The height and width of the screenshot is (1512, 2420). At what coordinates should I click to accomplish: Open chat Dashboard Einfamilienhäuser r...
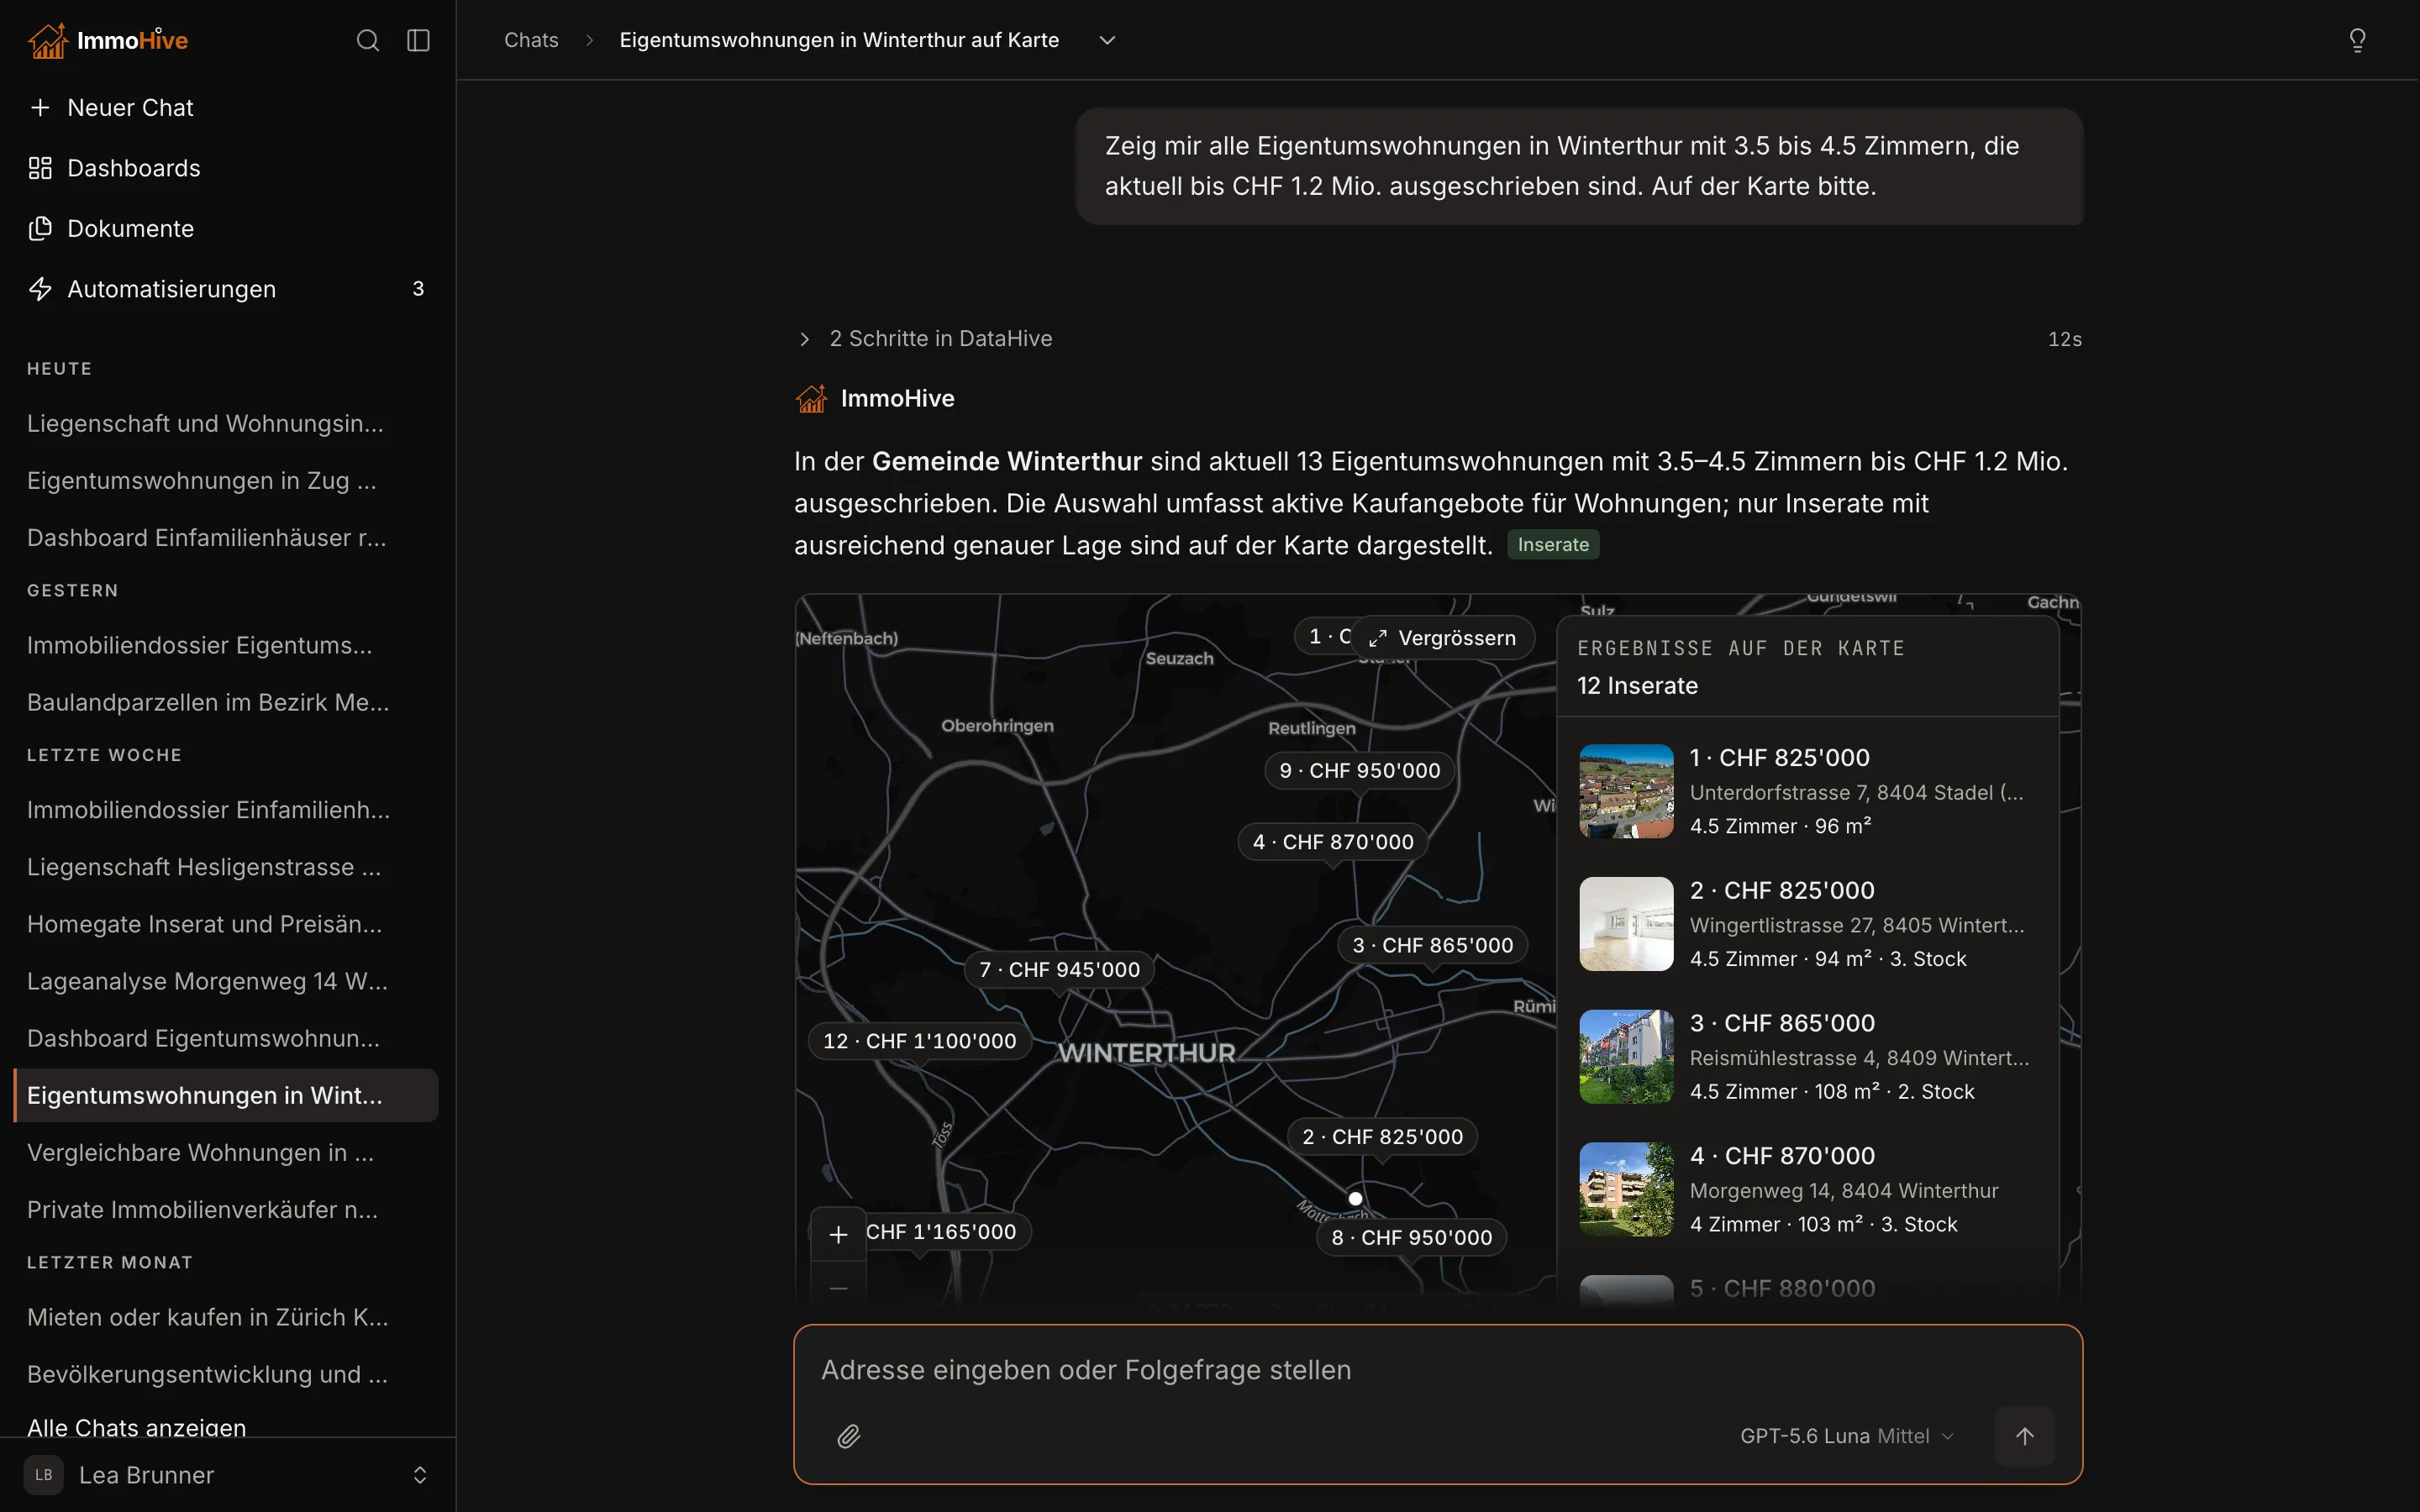click(x=226, y=538)
